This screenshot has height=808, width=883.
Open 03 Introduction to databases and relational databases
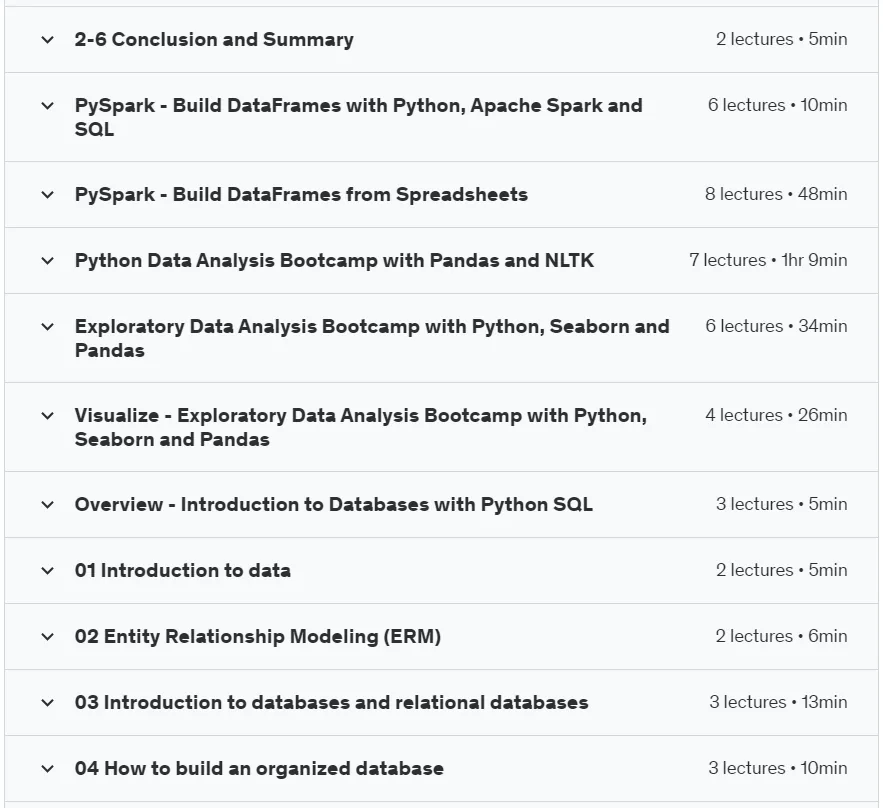click(x=331, y=702)
